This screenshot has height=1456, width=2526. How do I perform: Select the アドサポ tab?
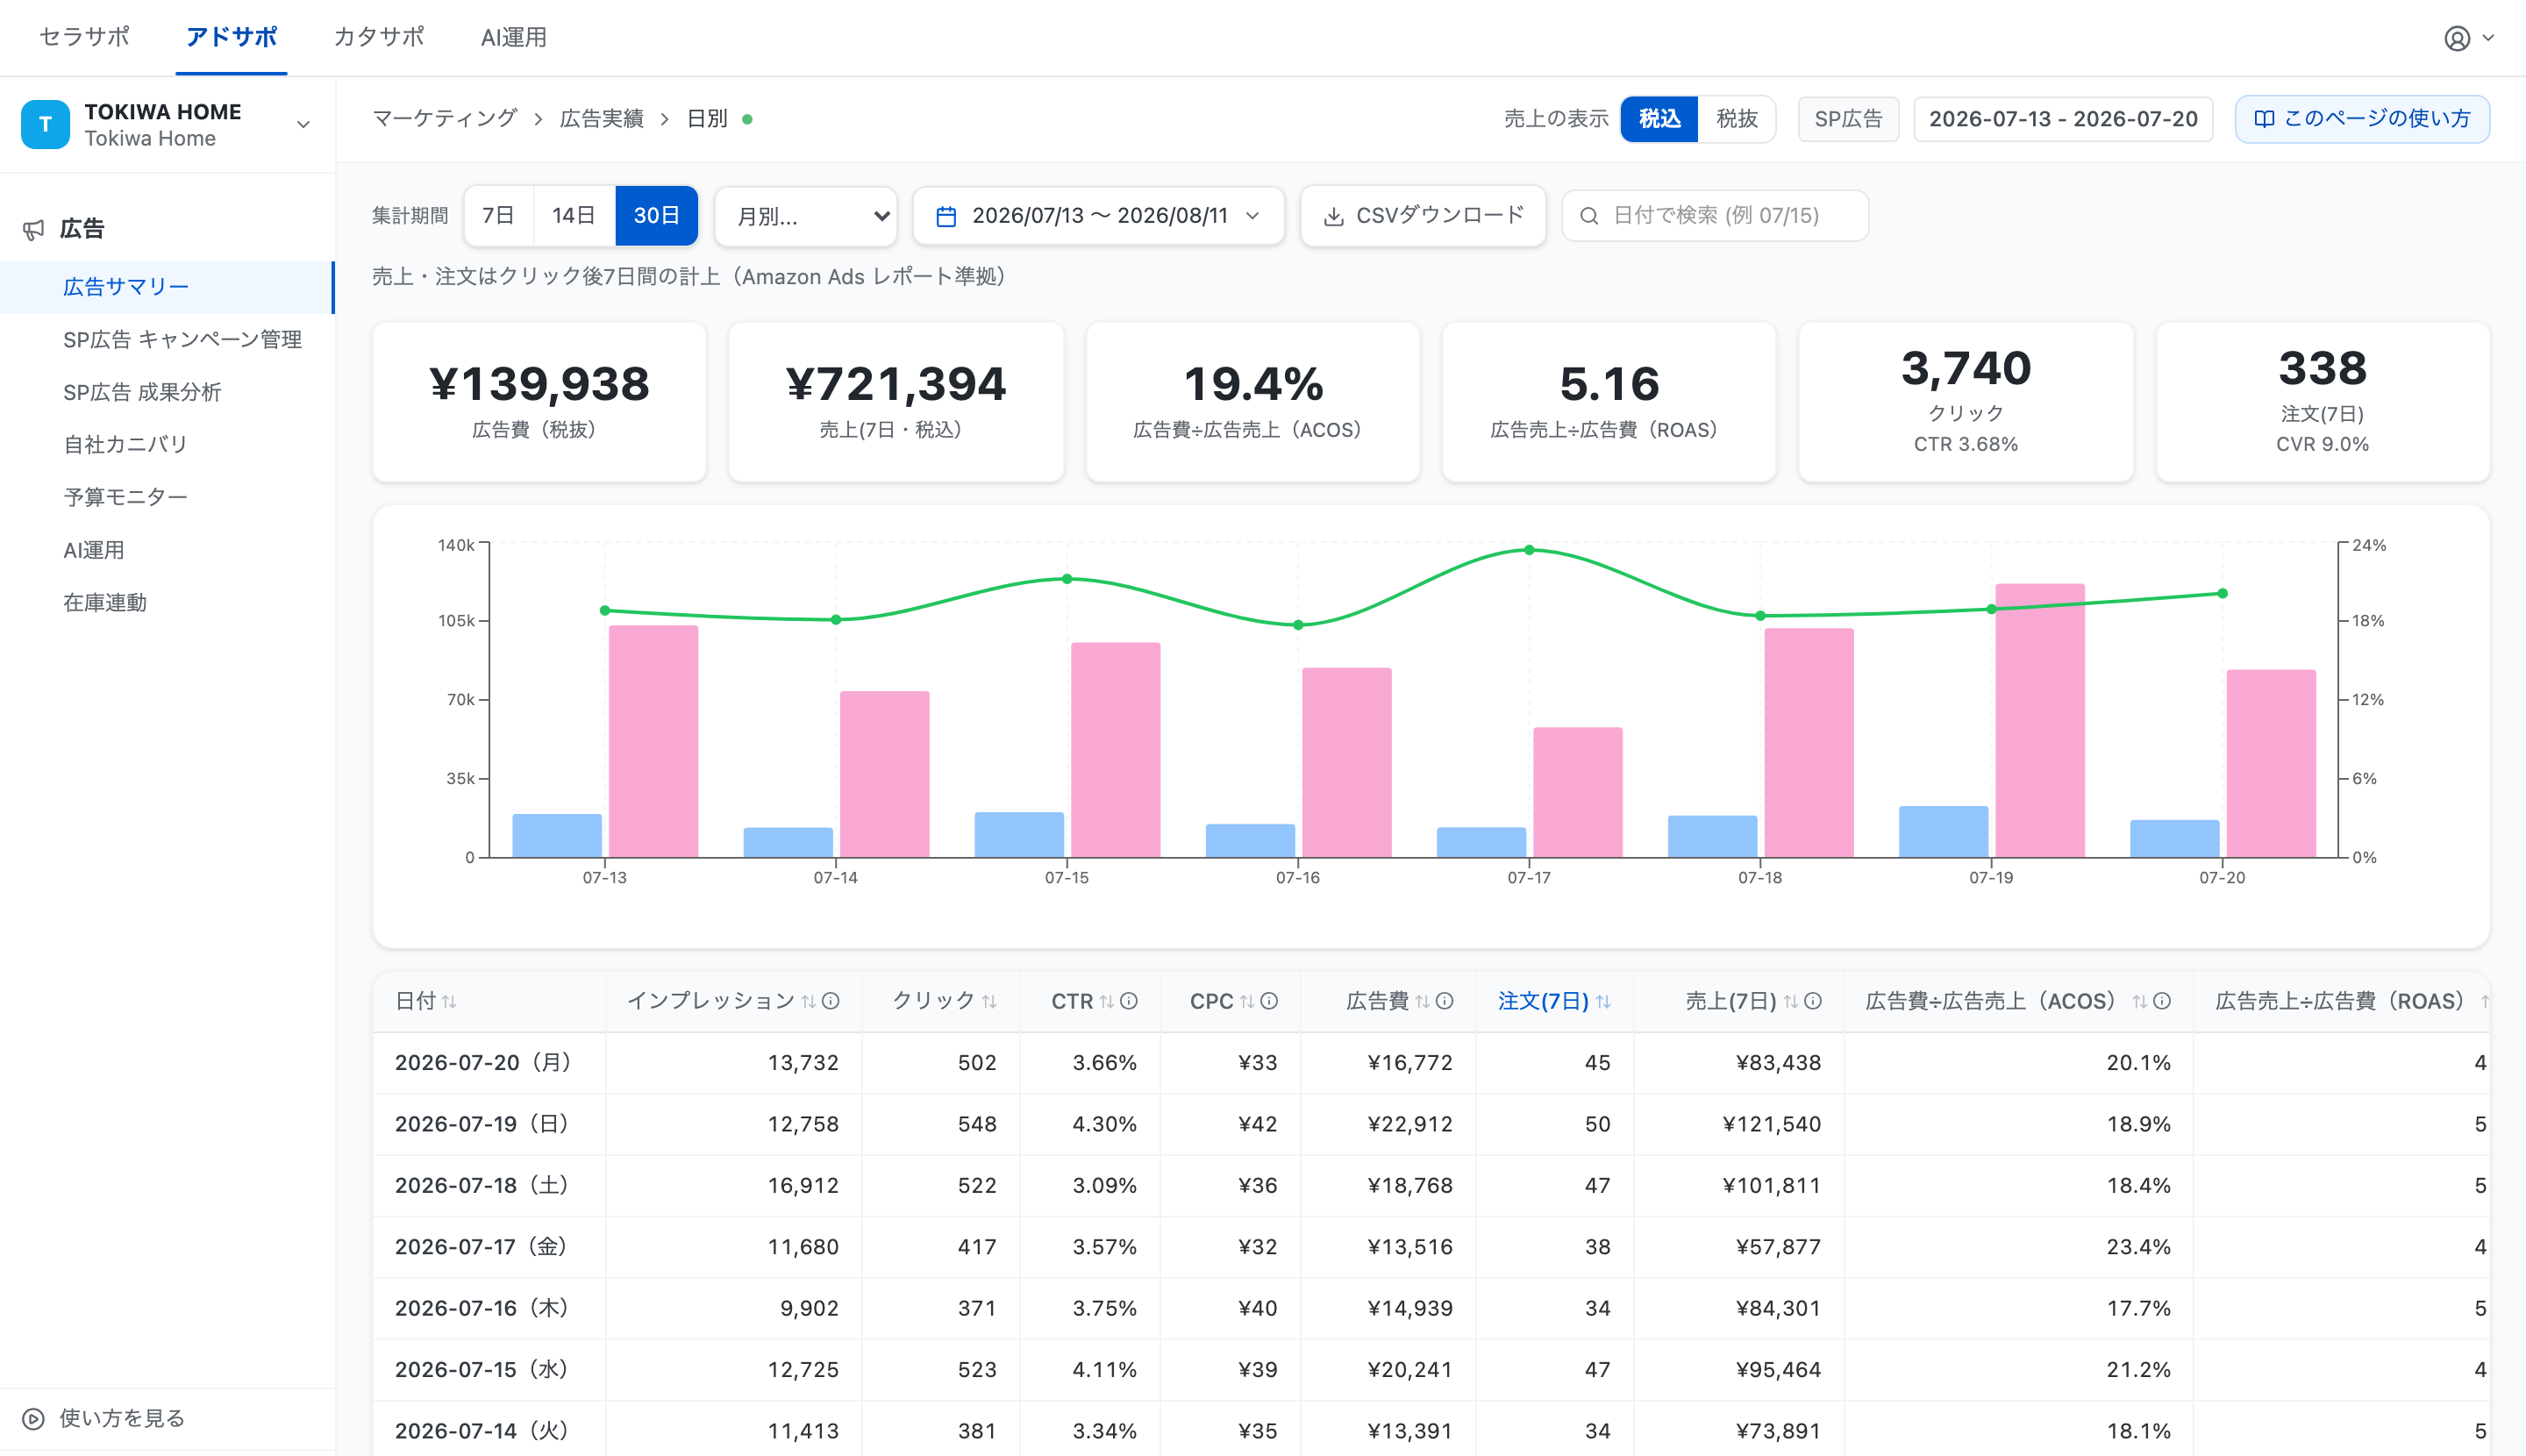point(231,37)
